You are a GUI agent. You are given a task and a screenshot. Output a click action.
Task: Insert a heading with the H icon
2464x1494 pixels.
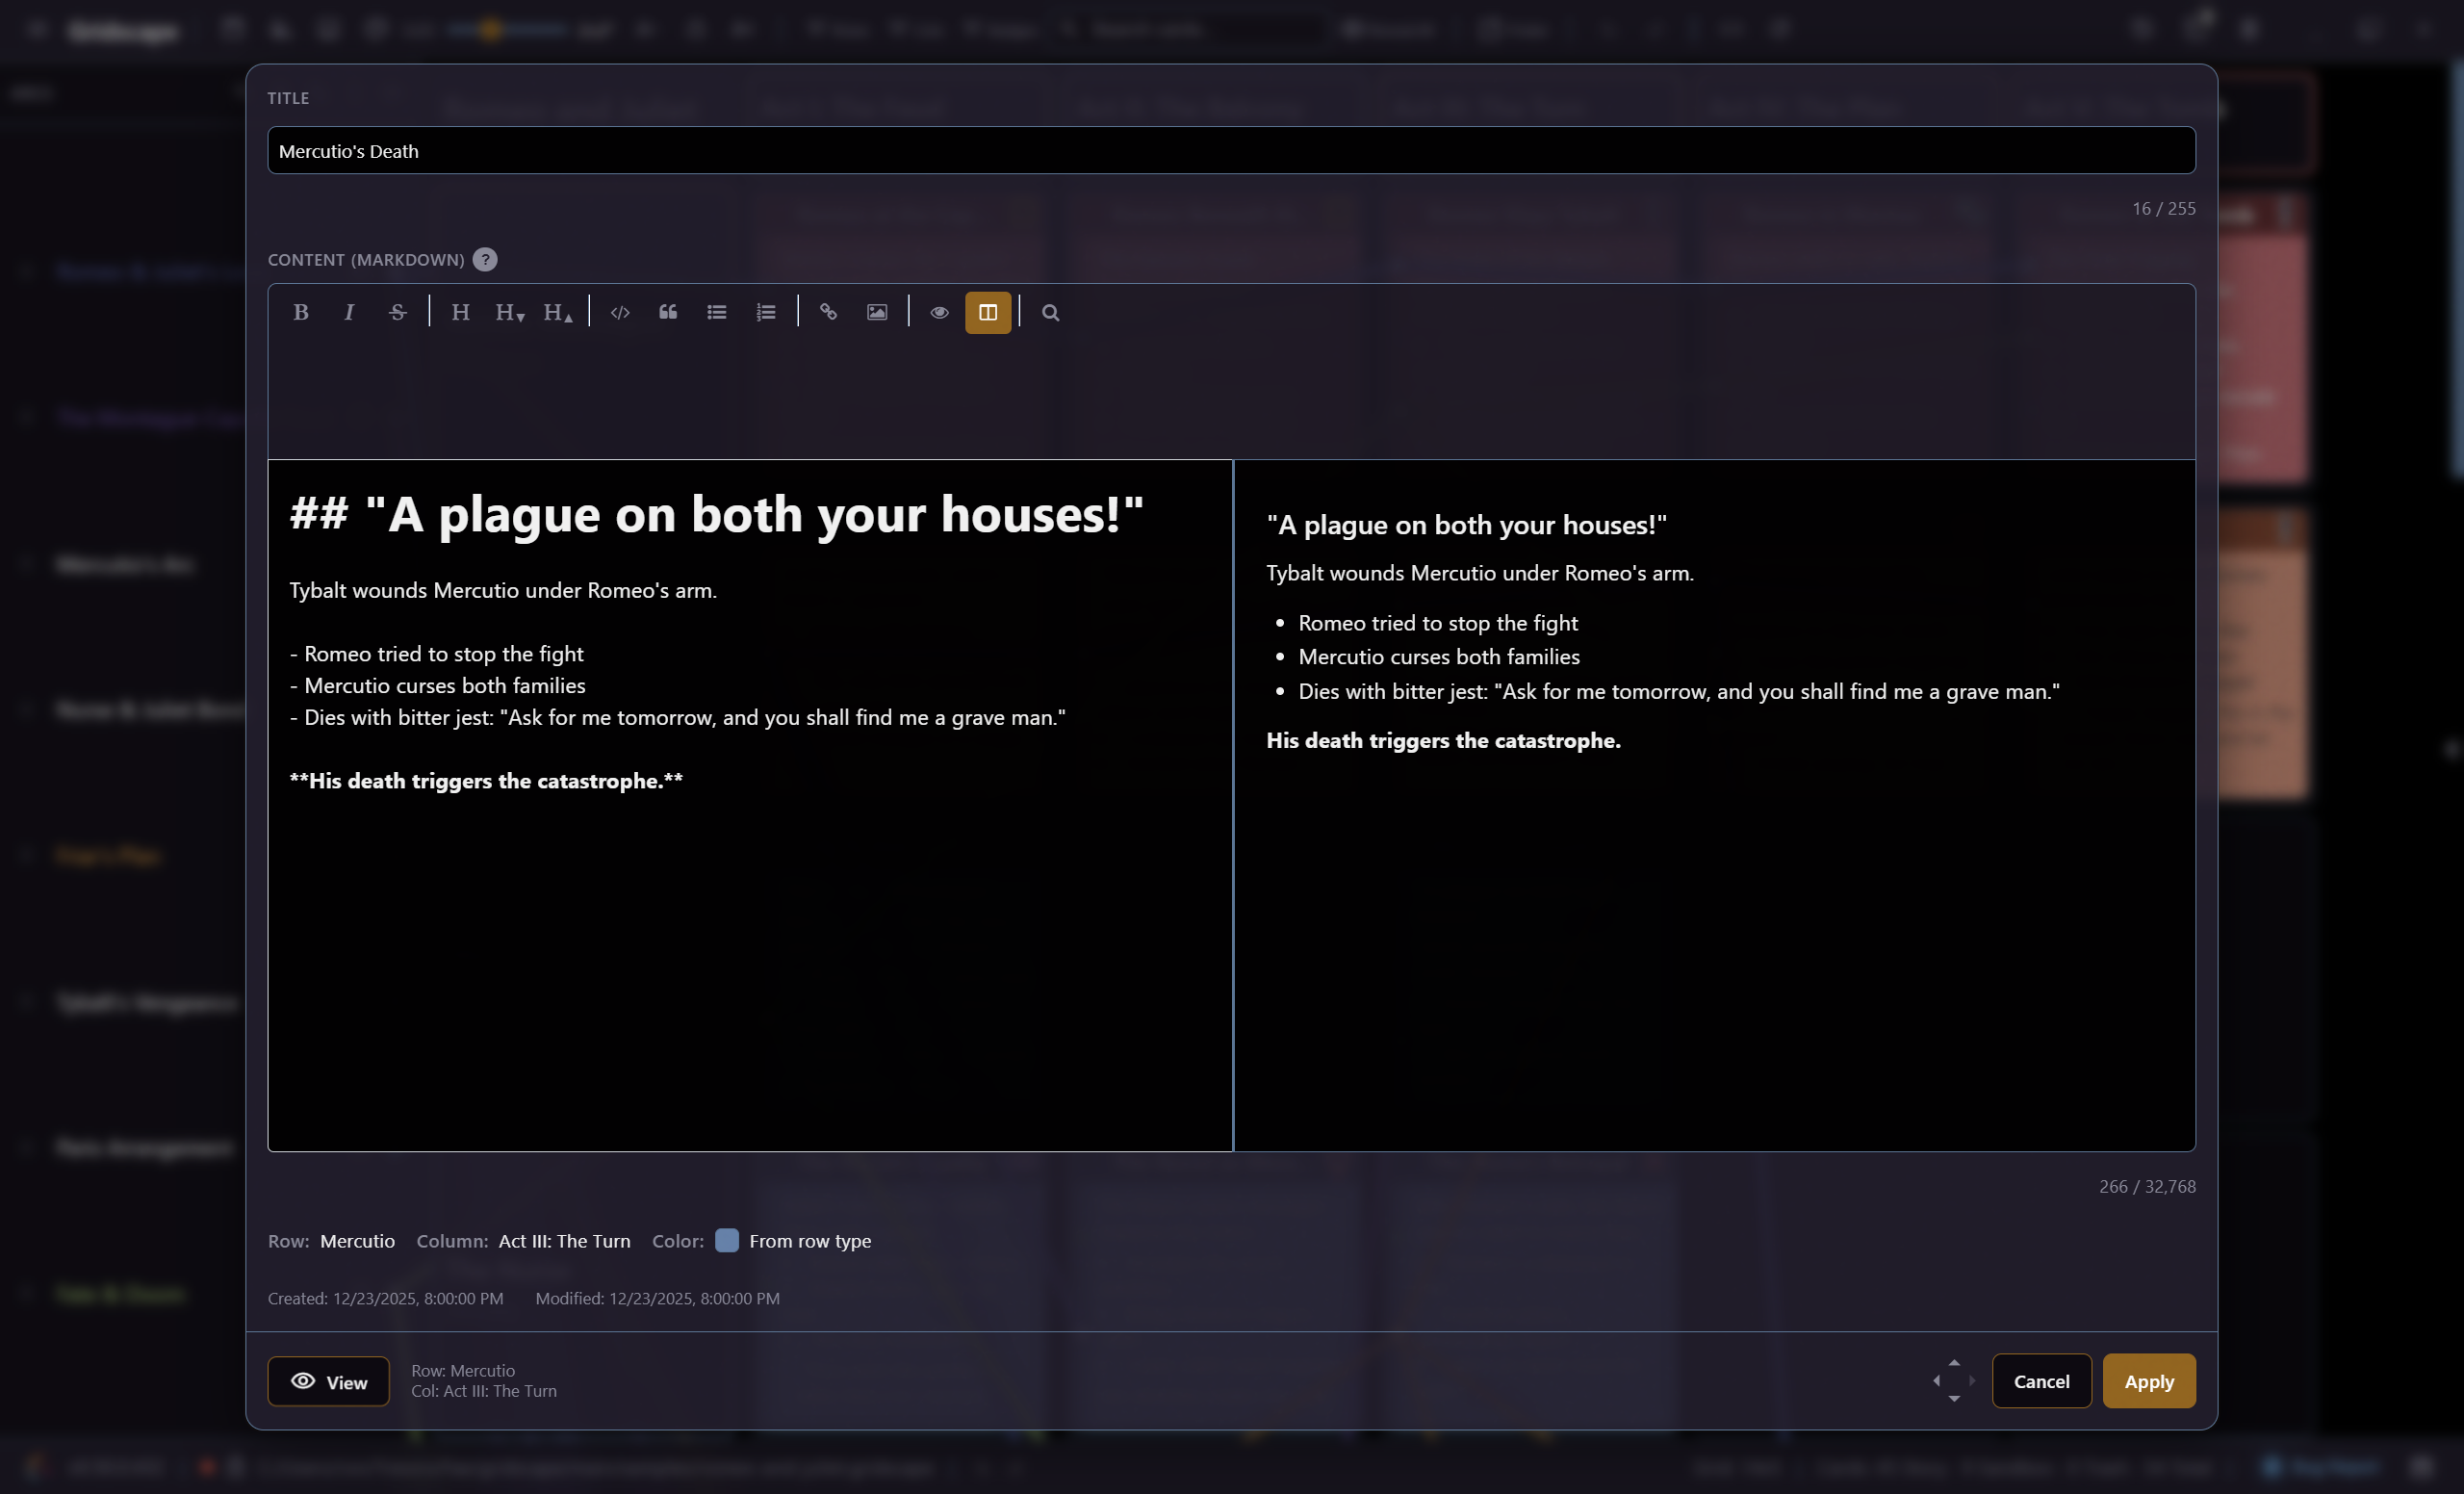pyautogui.click(x=460, y=313)
